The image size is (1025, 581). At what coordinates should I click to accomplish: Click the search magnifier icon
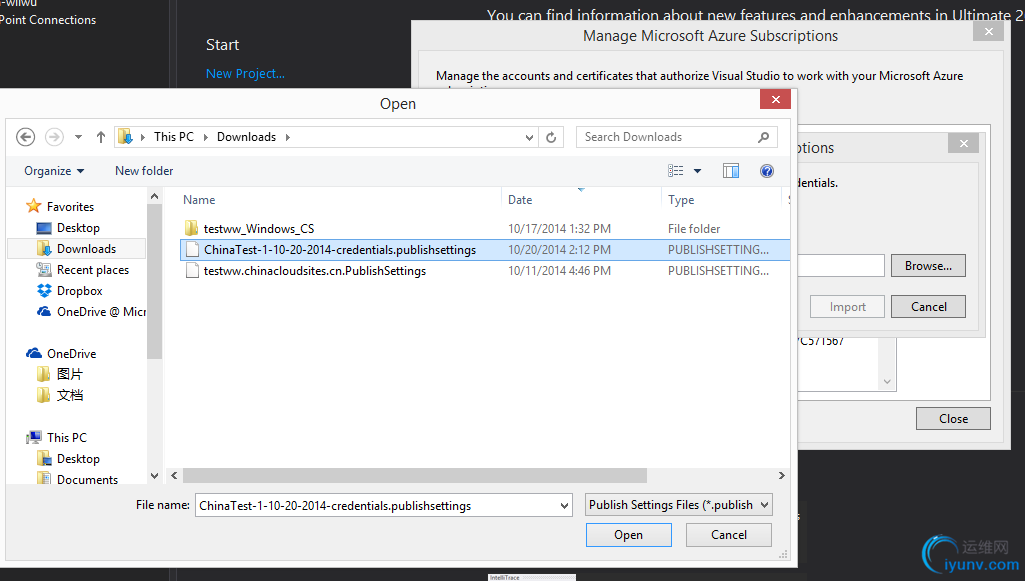coord(764,137)
